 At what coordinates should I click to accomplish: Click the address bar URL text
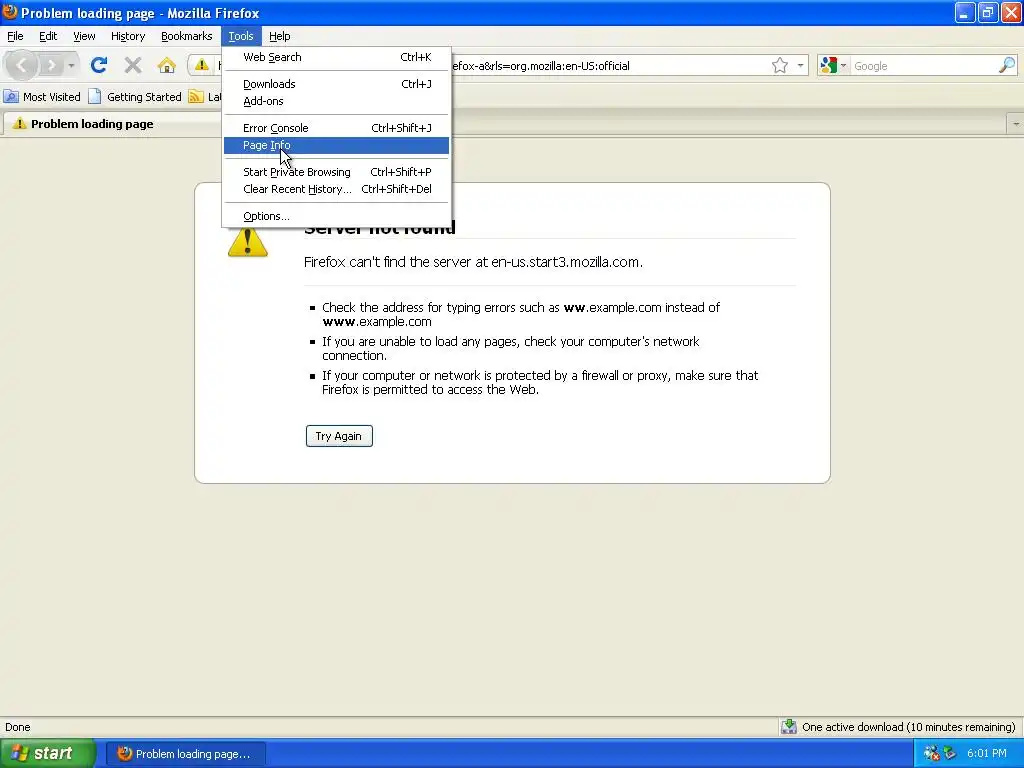coord(541,65)
